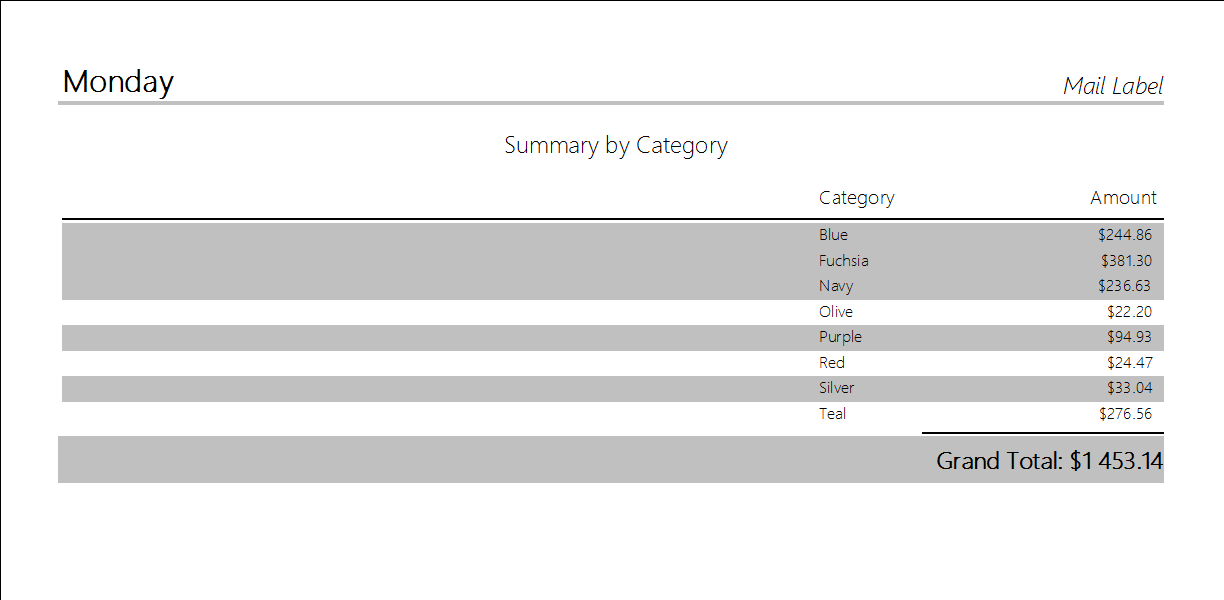Click the Navy category label
This screenshot has height=600, width=1224.
[836, 286]
